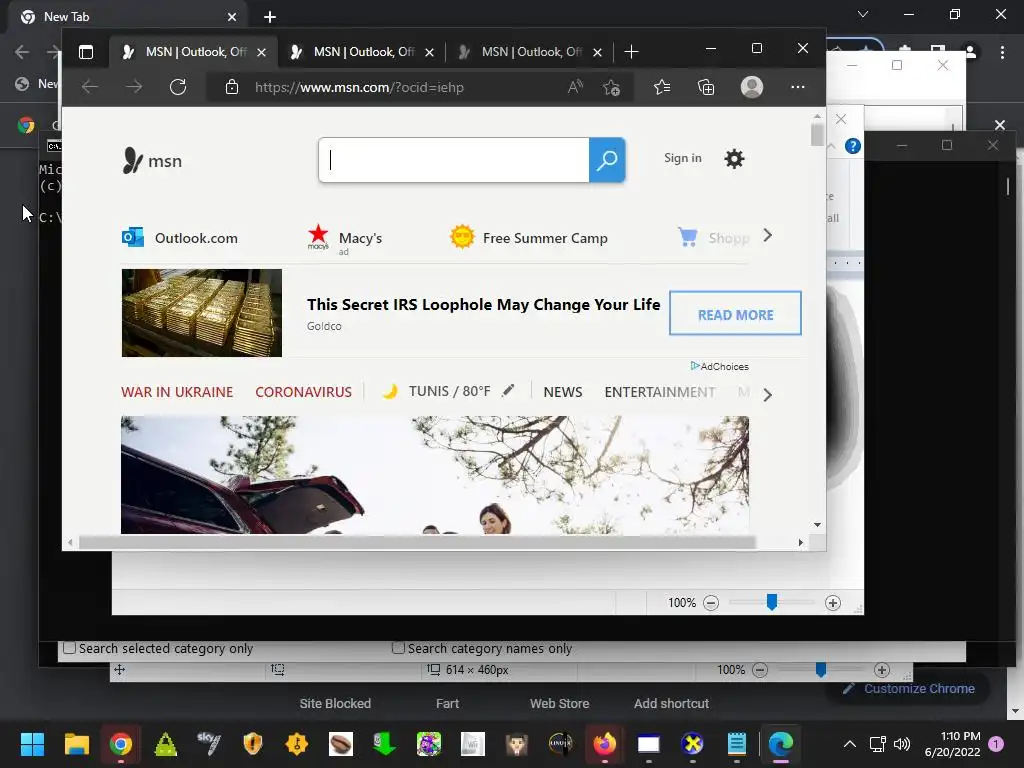1024x768 pixels.
Task: Expand more news categories chevron
Action: (767, 394)
